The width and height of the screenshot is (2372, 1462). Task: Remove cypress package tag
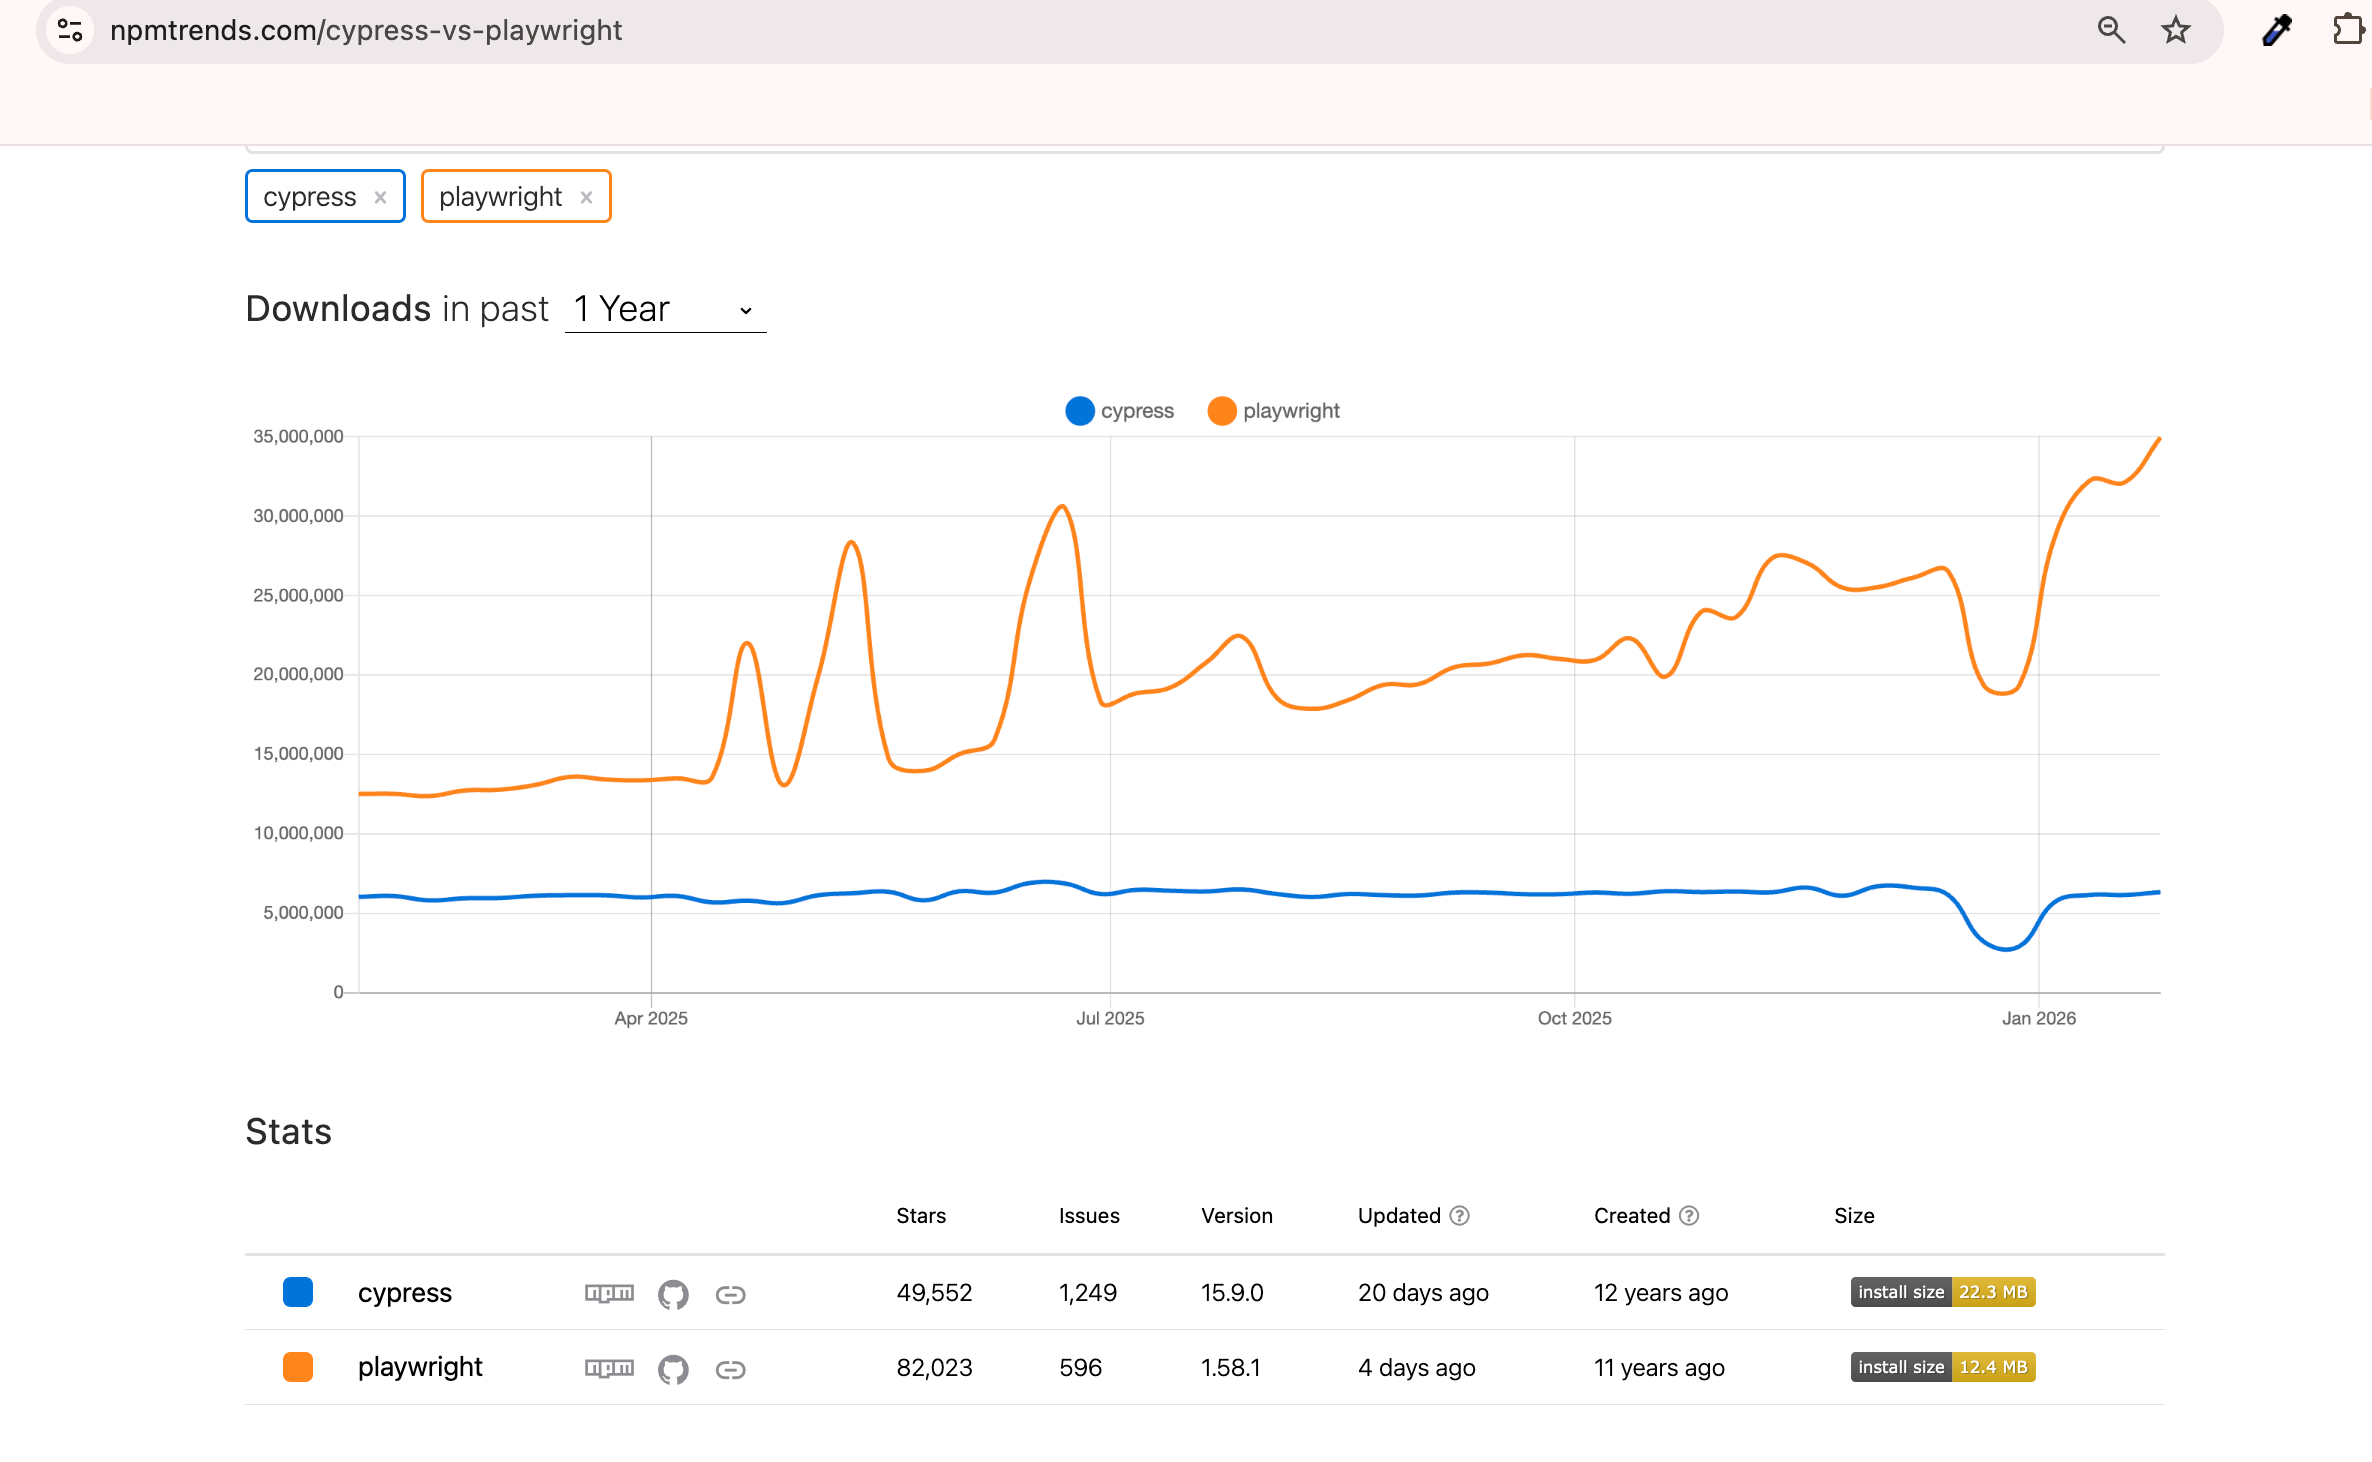[x=381, y=197]
